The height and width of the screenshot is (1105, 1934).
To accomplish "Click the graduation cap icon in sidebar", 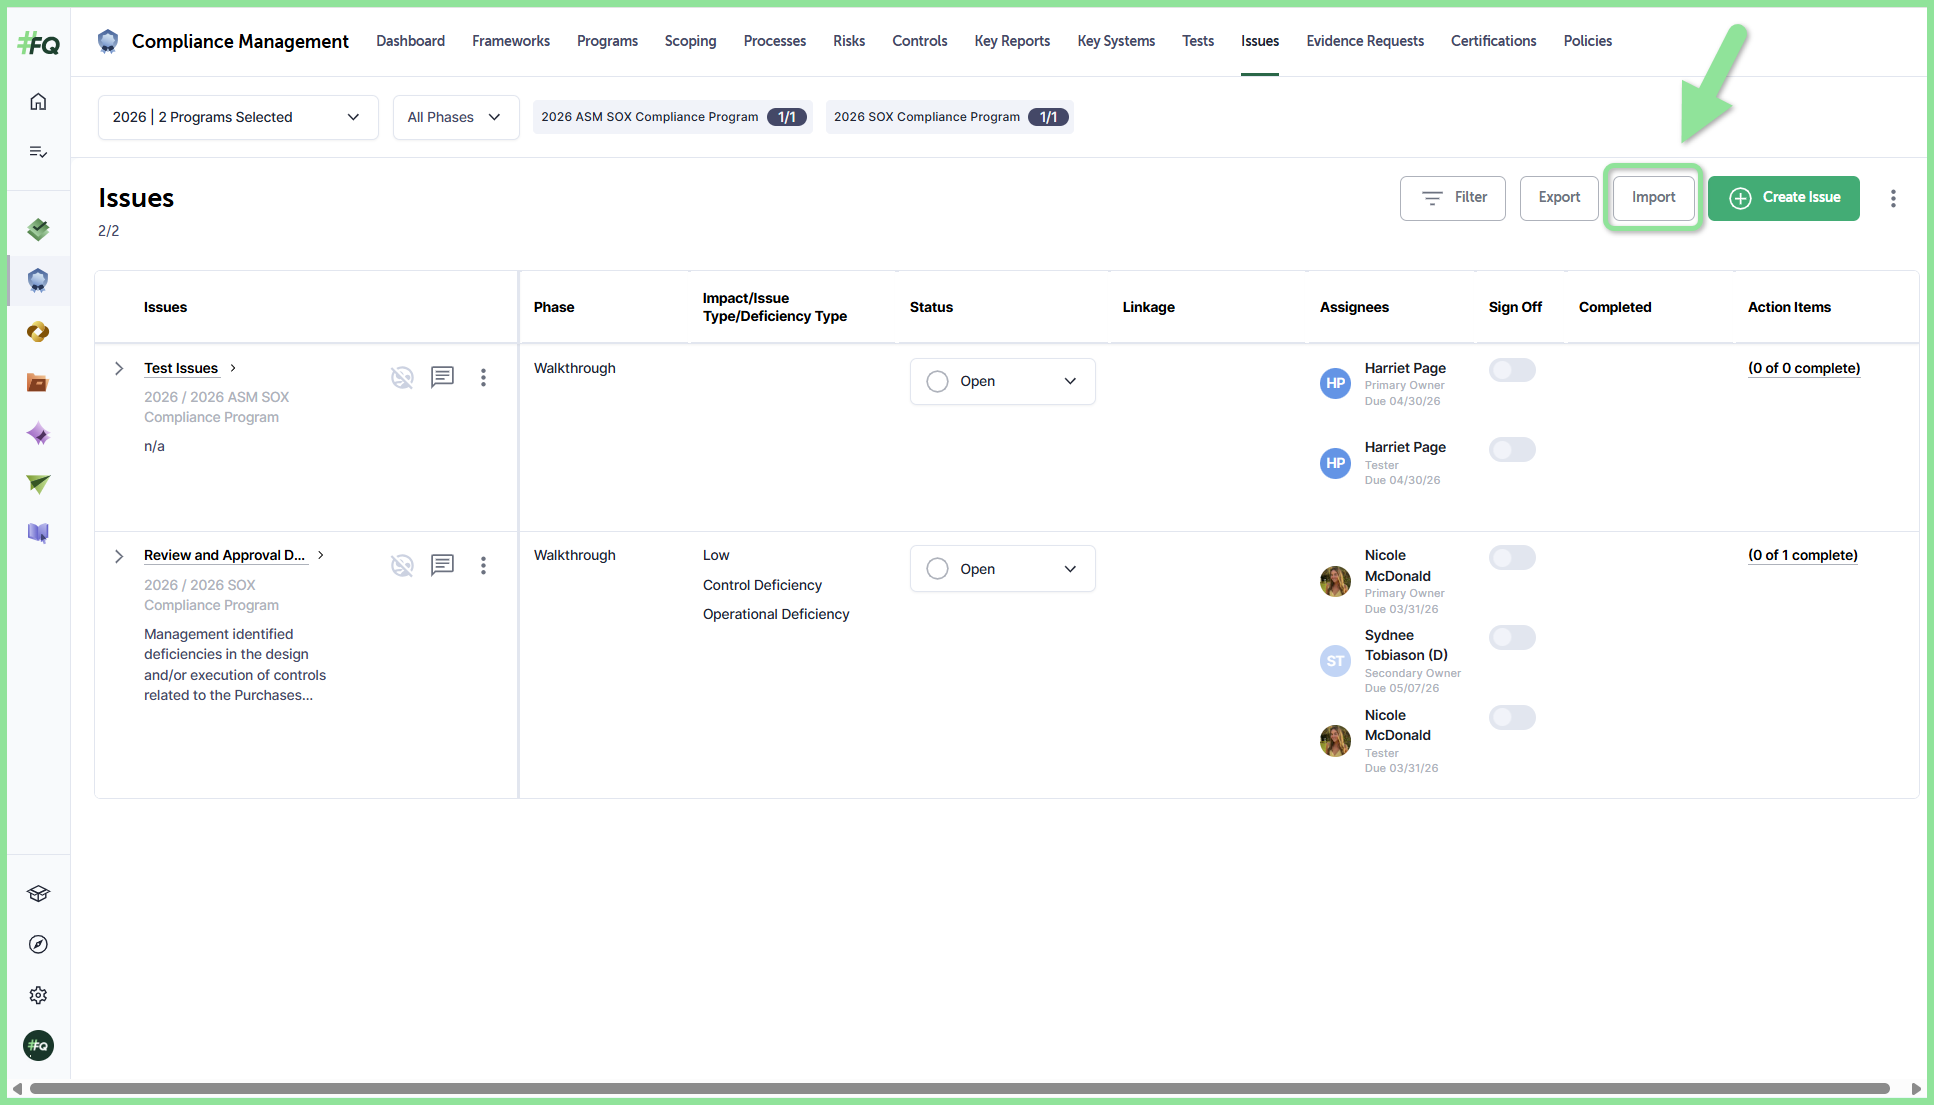I will (38, 893).
